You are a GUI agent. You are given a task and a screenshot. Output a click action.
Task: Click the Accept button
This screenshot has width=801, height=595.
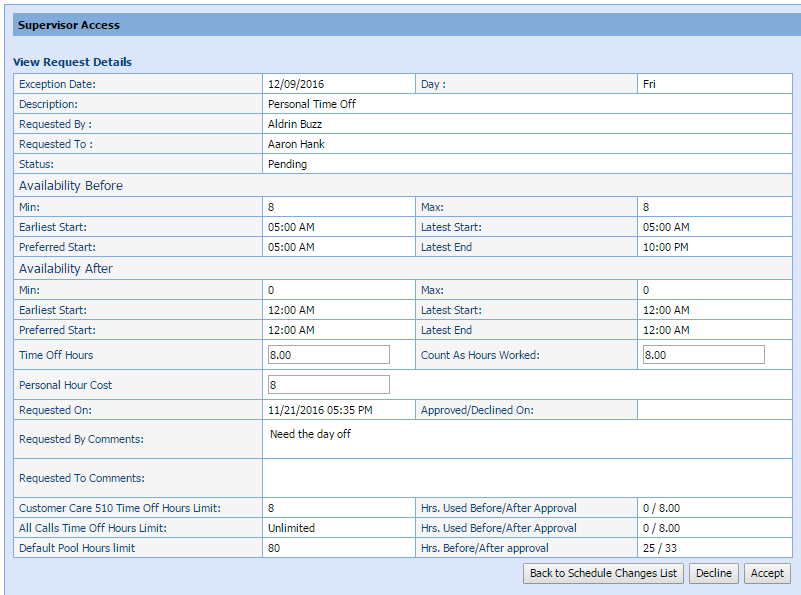tap(767, 573)
